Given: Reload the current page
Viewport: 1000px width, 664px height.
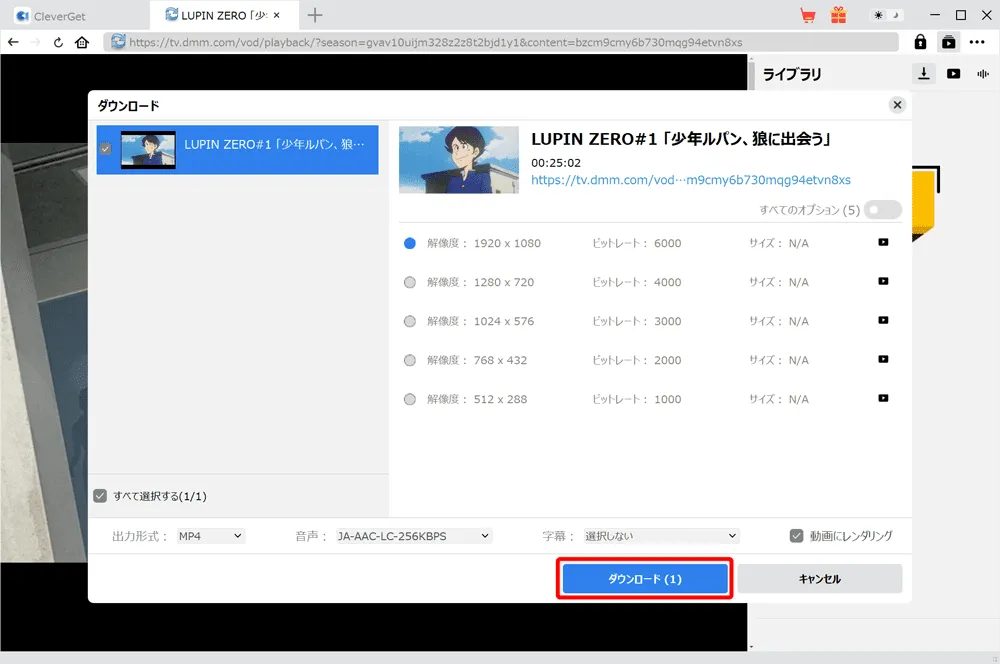Looking at the screenshot, I should (58, 43).
